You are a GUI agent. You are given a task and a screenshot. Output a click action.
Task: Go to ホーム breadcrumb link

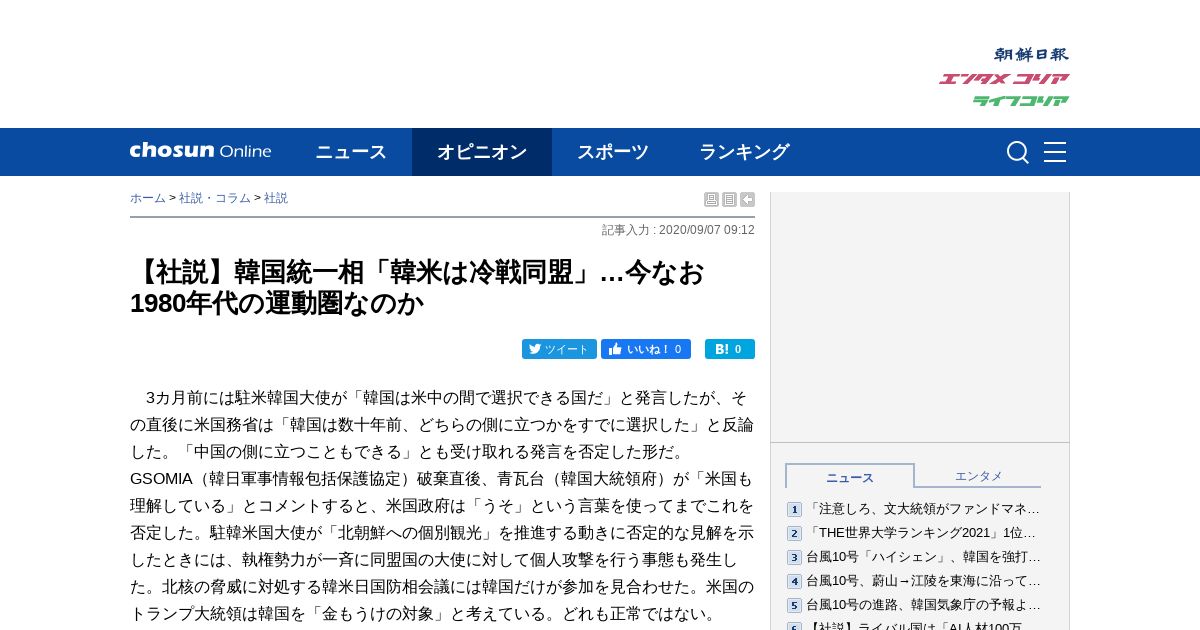point(148,198)
